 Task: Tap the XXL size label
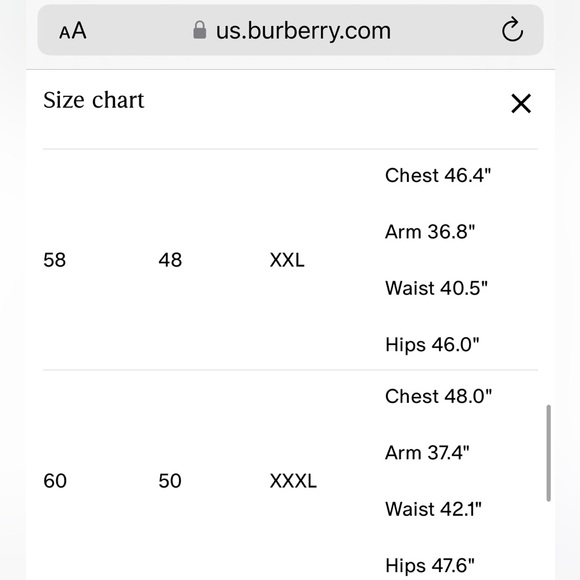(x=287, y=260)
